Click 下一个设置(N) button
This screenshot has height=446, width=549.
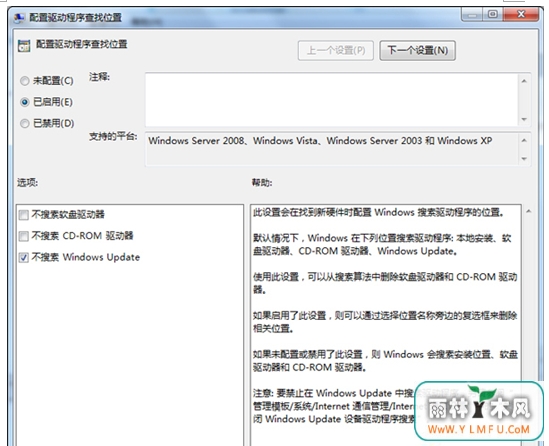(x=417, y=51)
